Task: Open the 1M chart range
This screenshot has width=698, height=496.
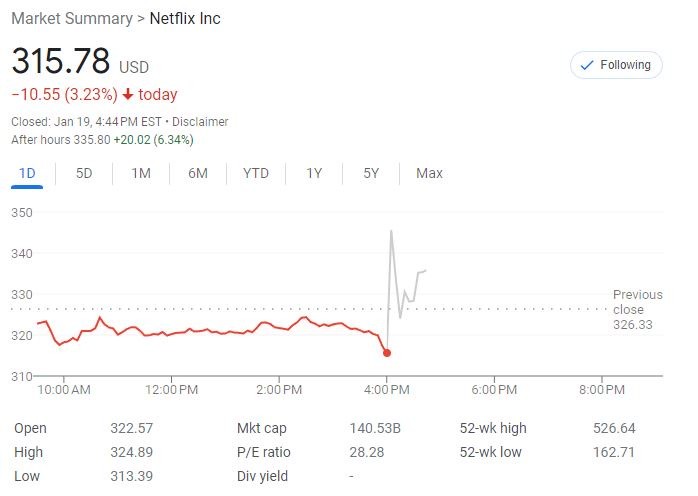Action: coord(141,173)
